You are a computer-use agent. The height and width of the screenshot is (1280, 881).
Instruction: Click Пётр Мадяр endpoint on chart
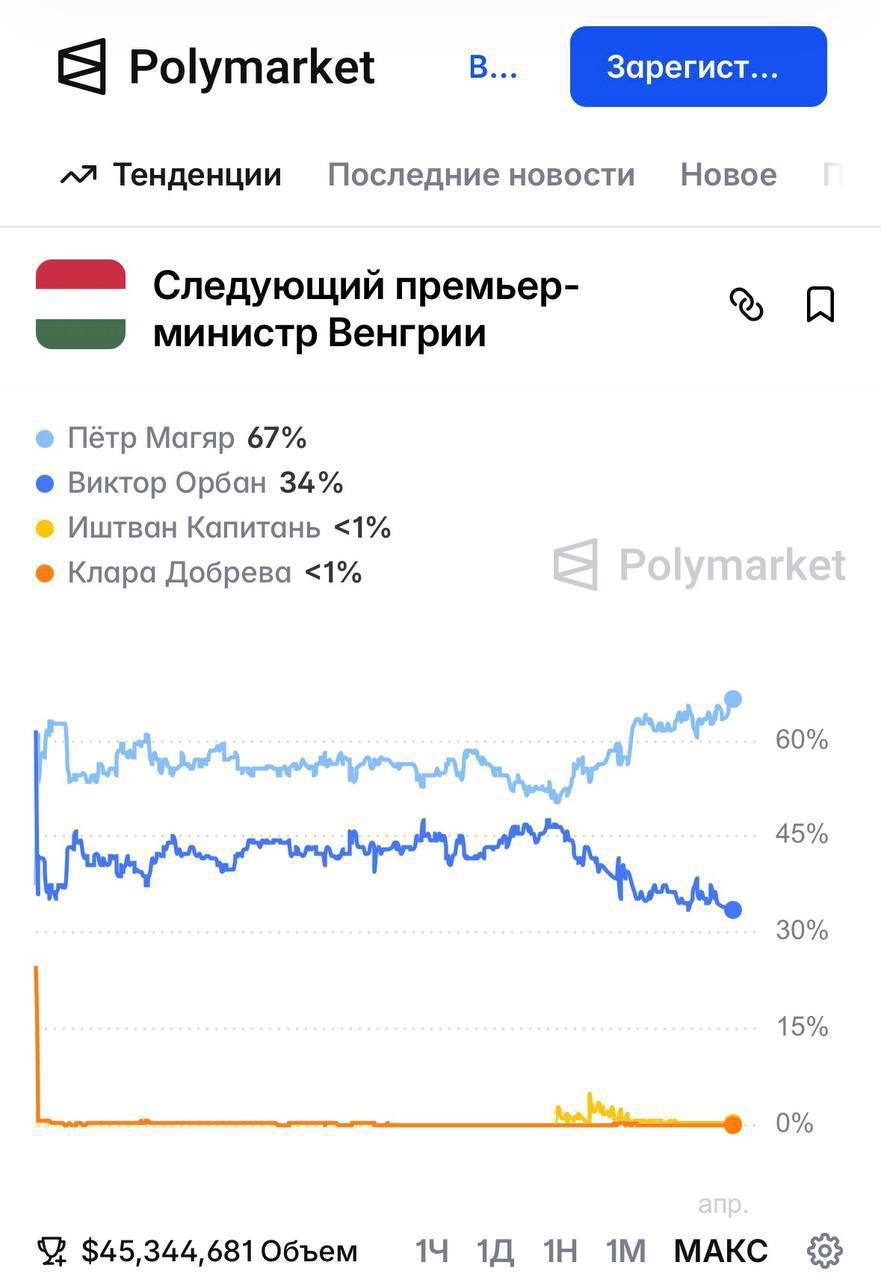click(x=733, y=699)
